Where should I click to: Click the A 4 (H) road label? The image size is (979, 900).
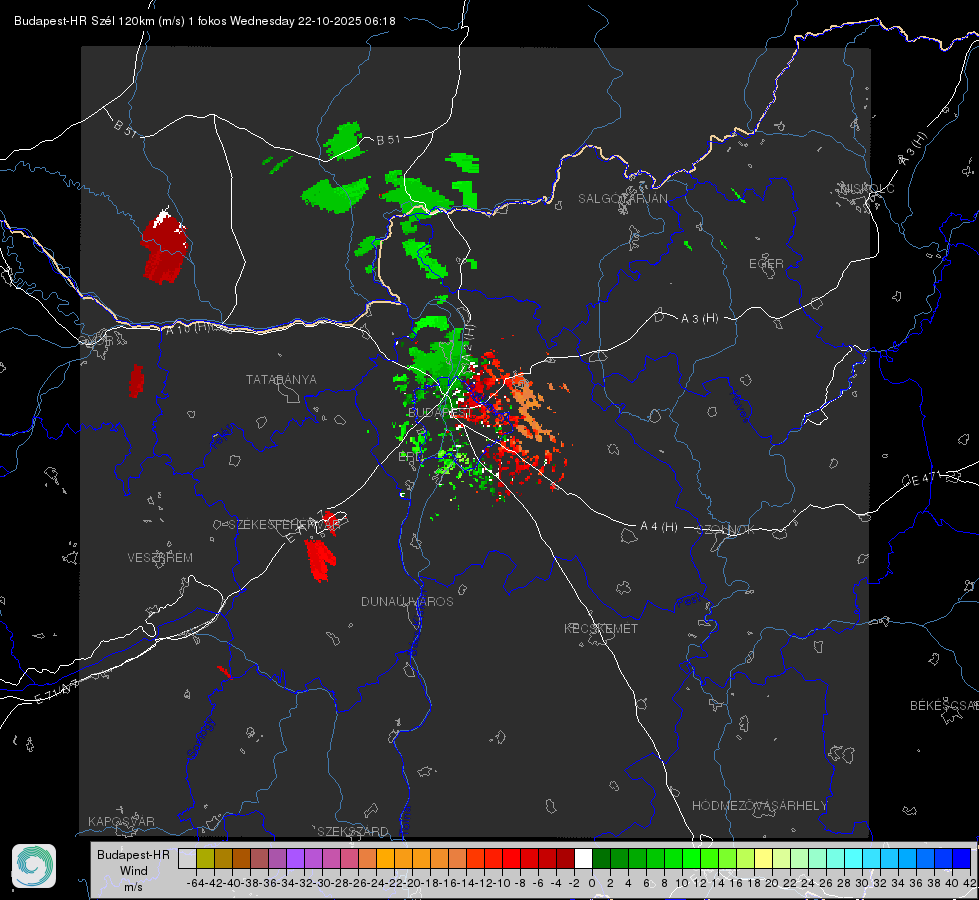point(659,527)
